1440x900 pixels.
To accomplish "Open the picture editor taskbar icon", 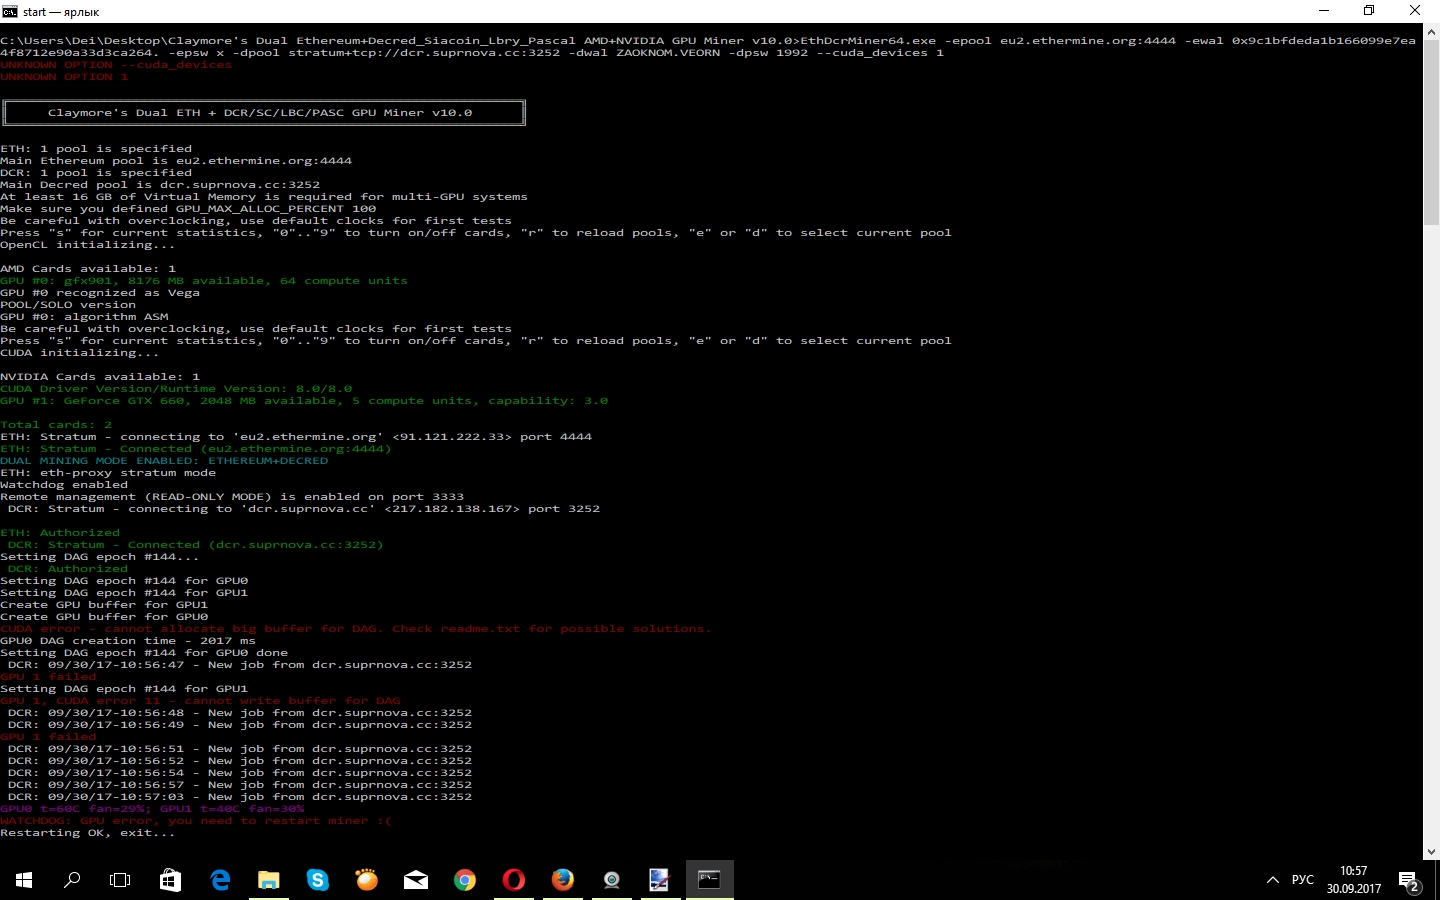I will click(660, 880).
